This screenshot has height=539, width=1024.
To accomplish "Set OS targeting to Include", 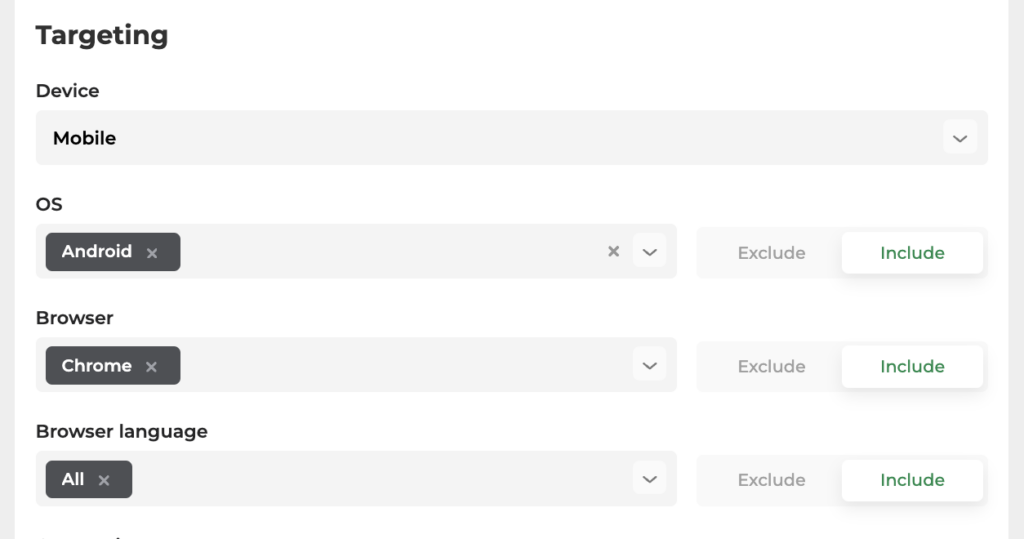I will point(912,253).
